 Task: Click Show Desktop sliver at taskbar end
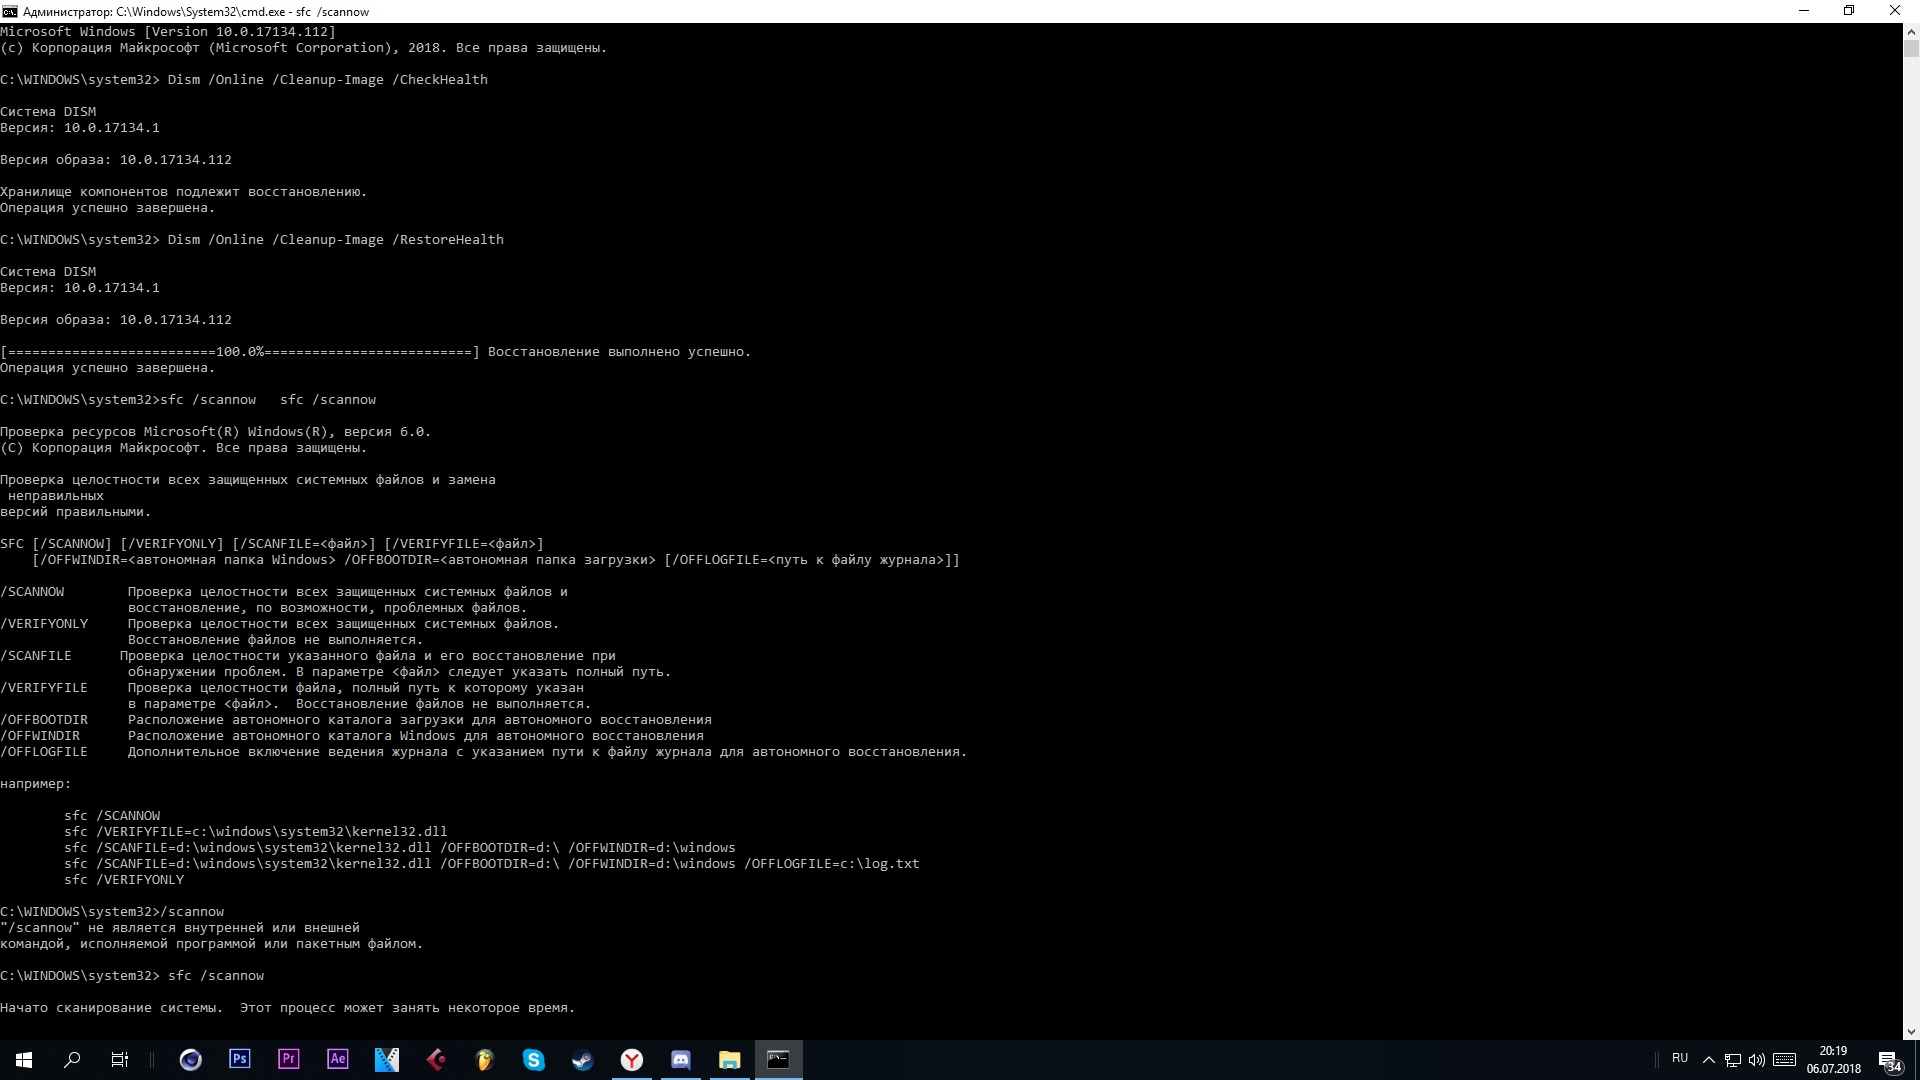(x=1917, y=1060)
